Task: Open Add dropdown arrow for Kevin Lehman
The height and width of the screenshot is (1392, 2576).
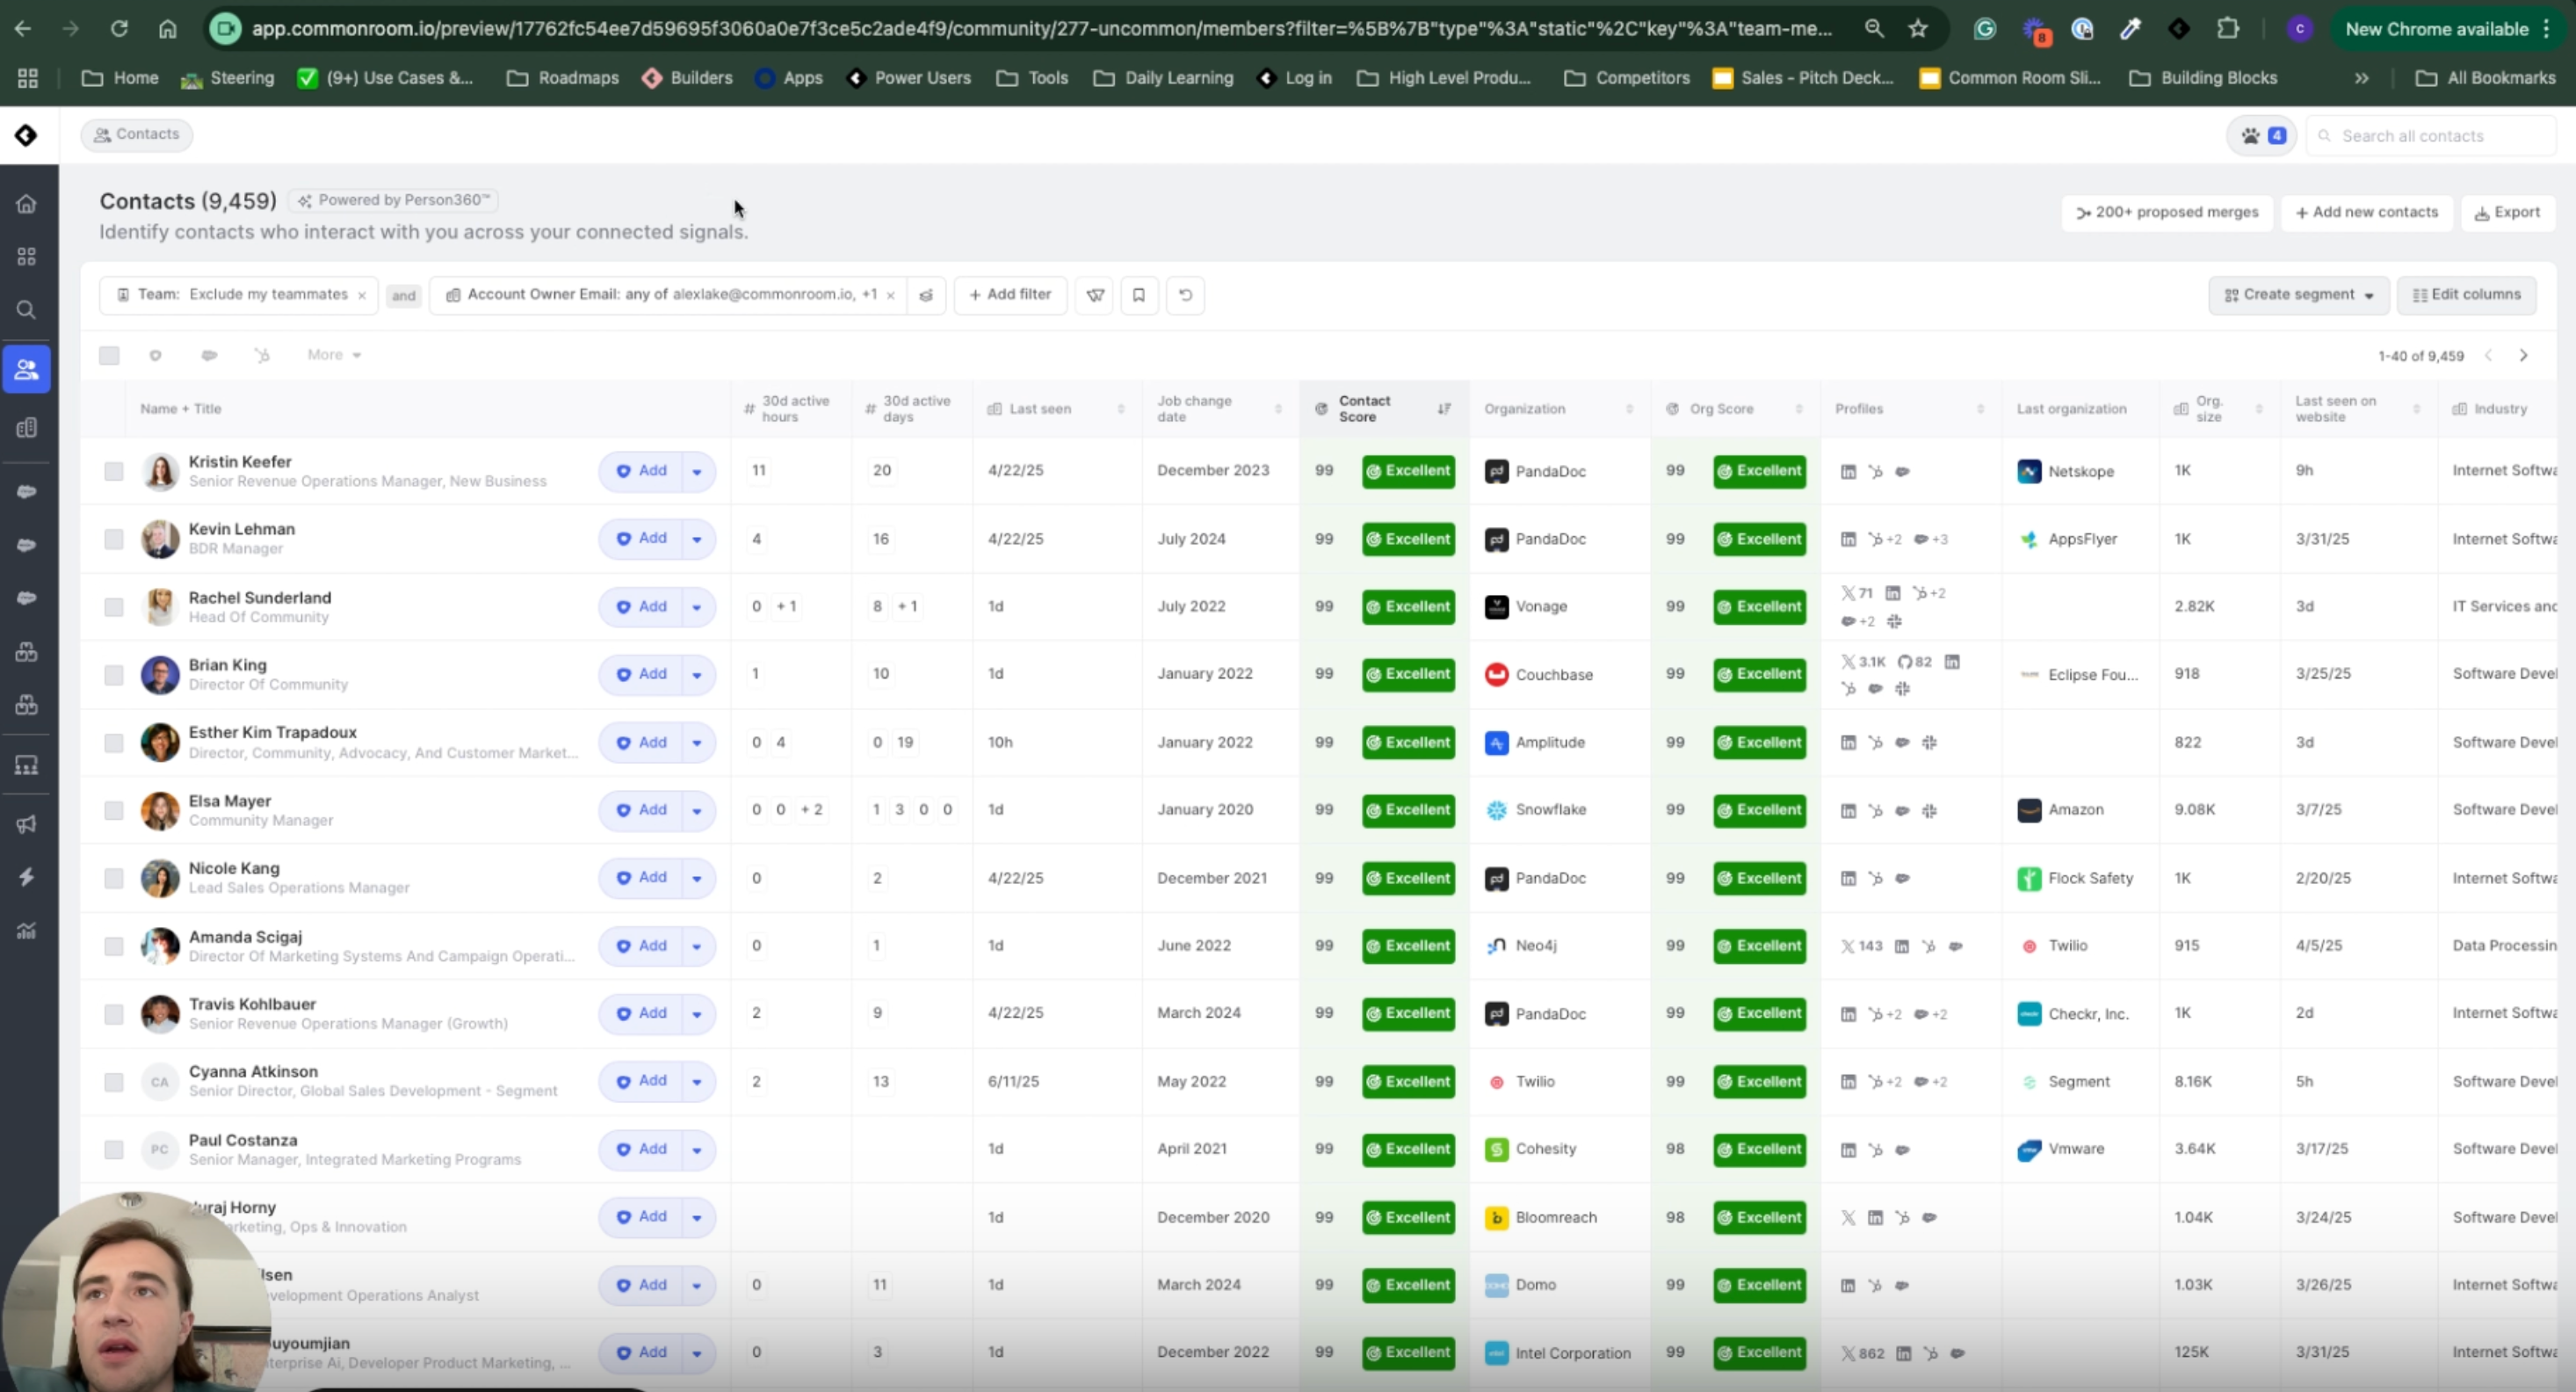Action: coord(697,539)
